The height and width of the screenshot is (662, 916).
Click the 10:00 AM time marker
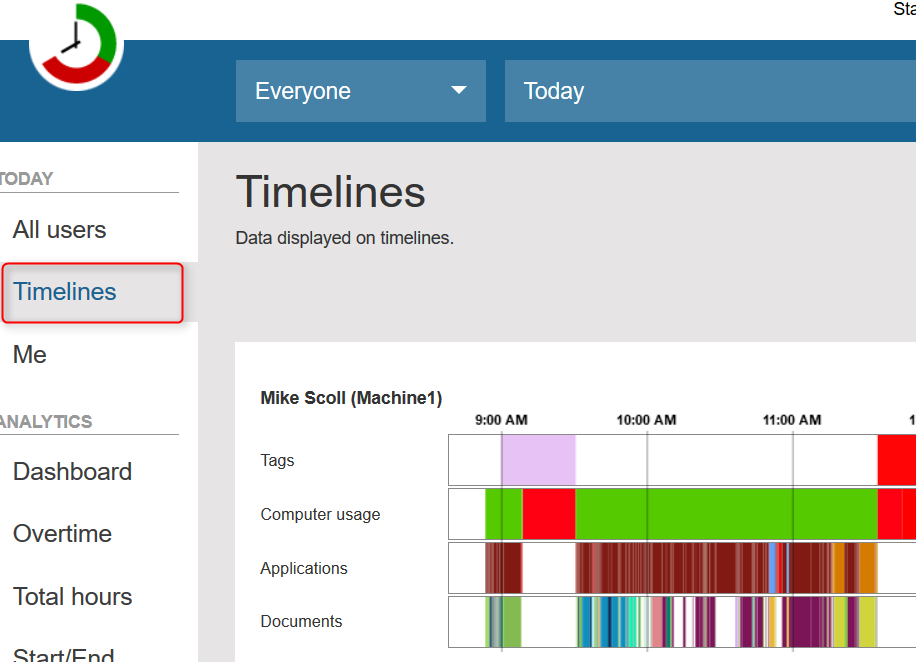[646, 420]
